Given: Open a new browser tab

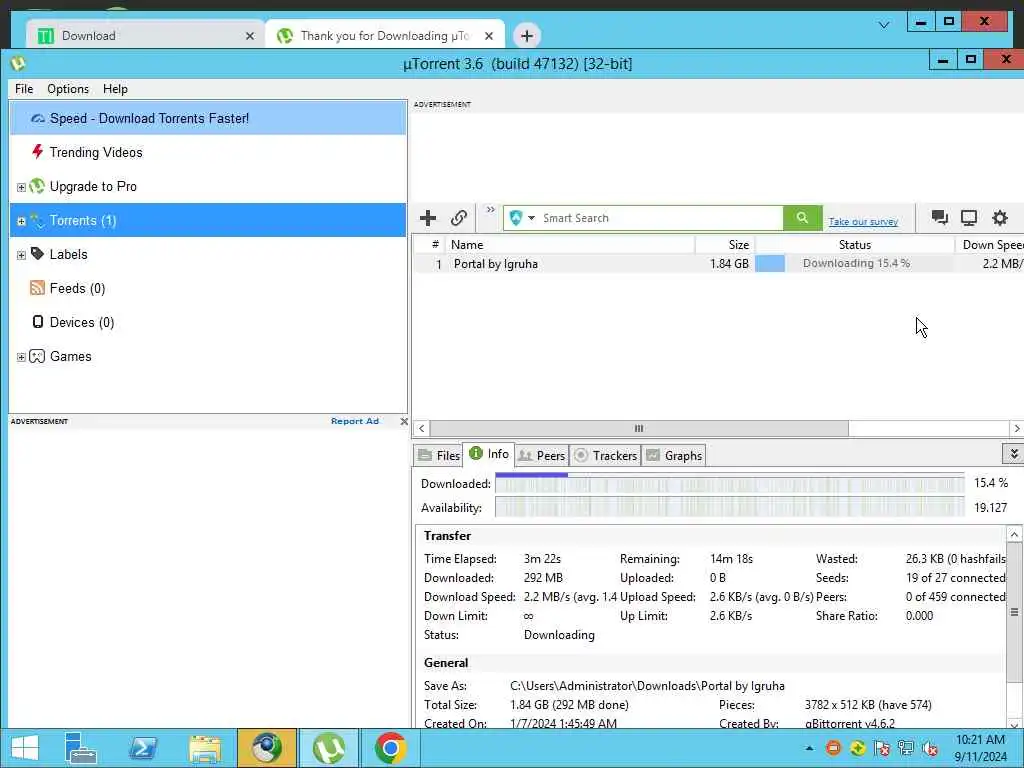Looking at the screenshot, I should click(x=526, y=35).
